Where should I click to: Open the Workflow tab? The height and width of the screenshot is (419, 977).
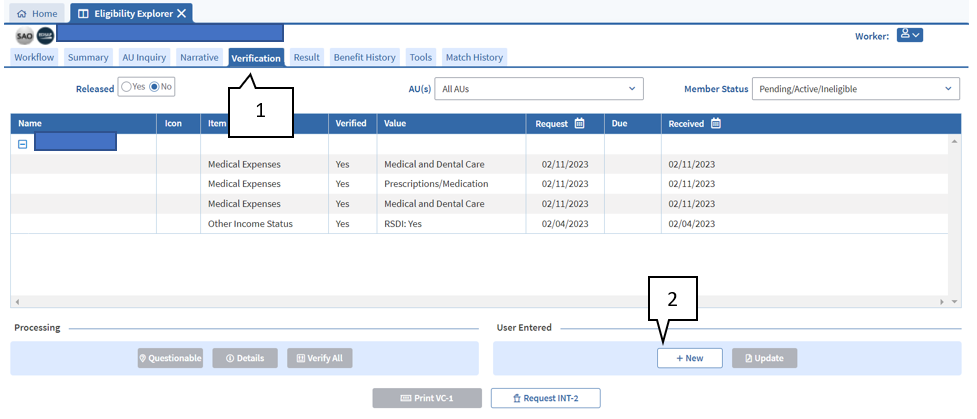click(34, 57)
